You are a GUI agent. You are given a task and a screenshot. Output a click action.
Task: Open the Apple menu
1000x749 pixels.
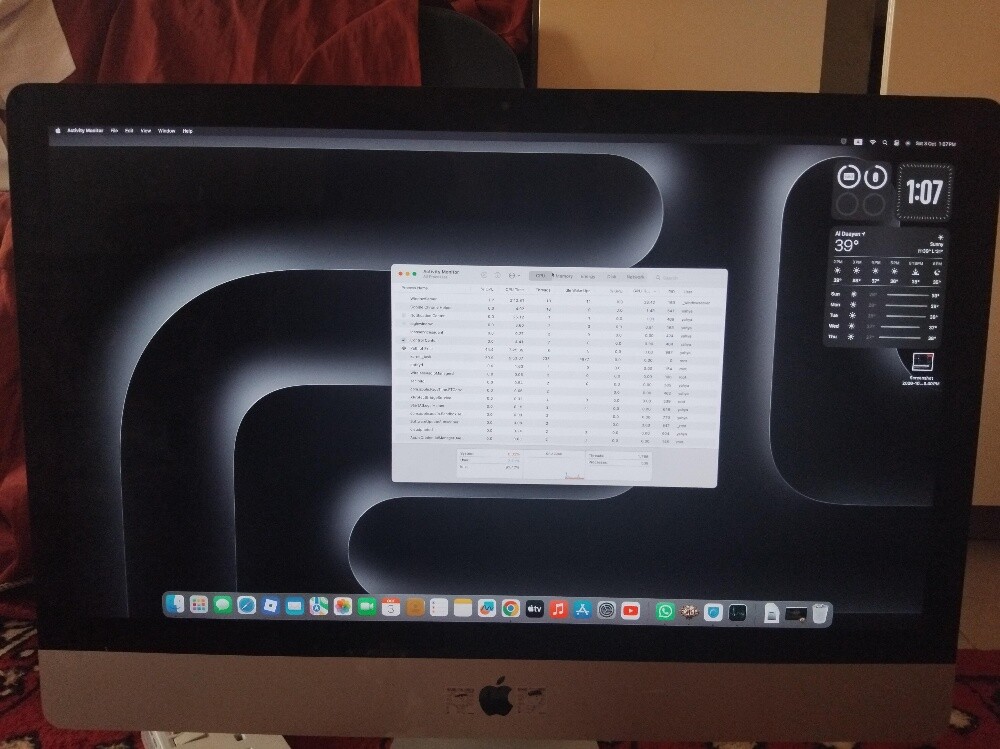point(58,130)
